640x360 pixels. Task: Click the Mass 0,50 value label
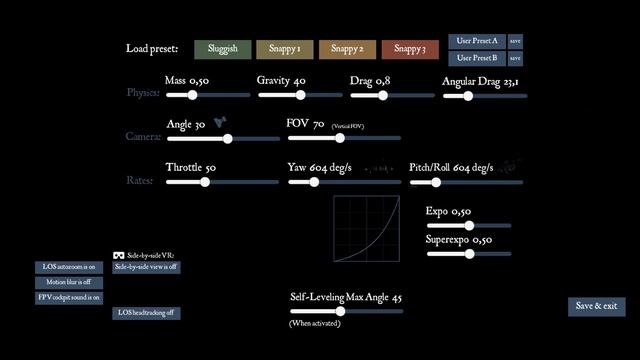187,81
